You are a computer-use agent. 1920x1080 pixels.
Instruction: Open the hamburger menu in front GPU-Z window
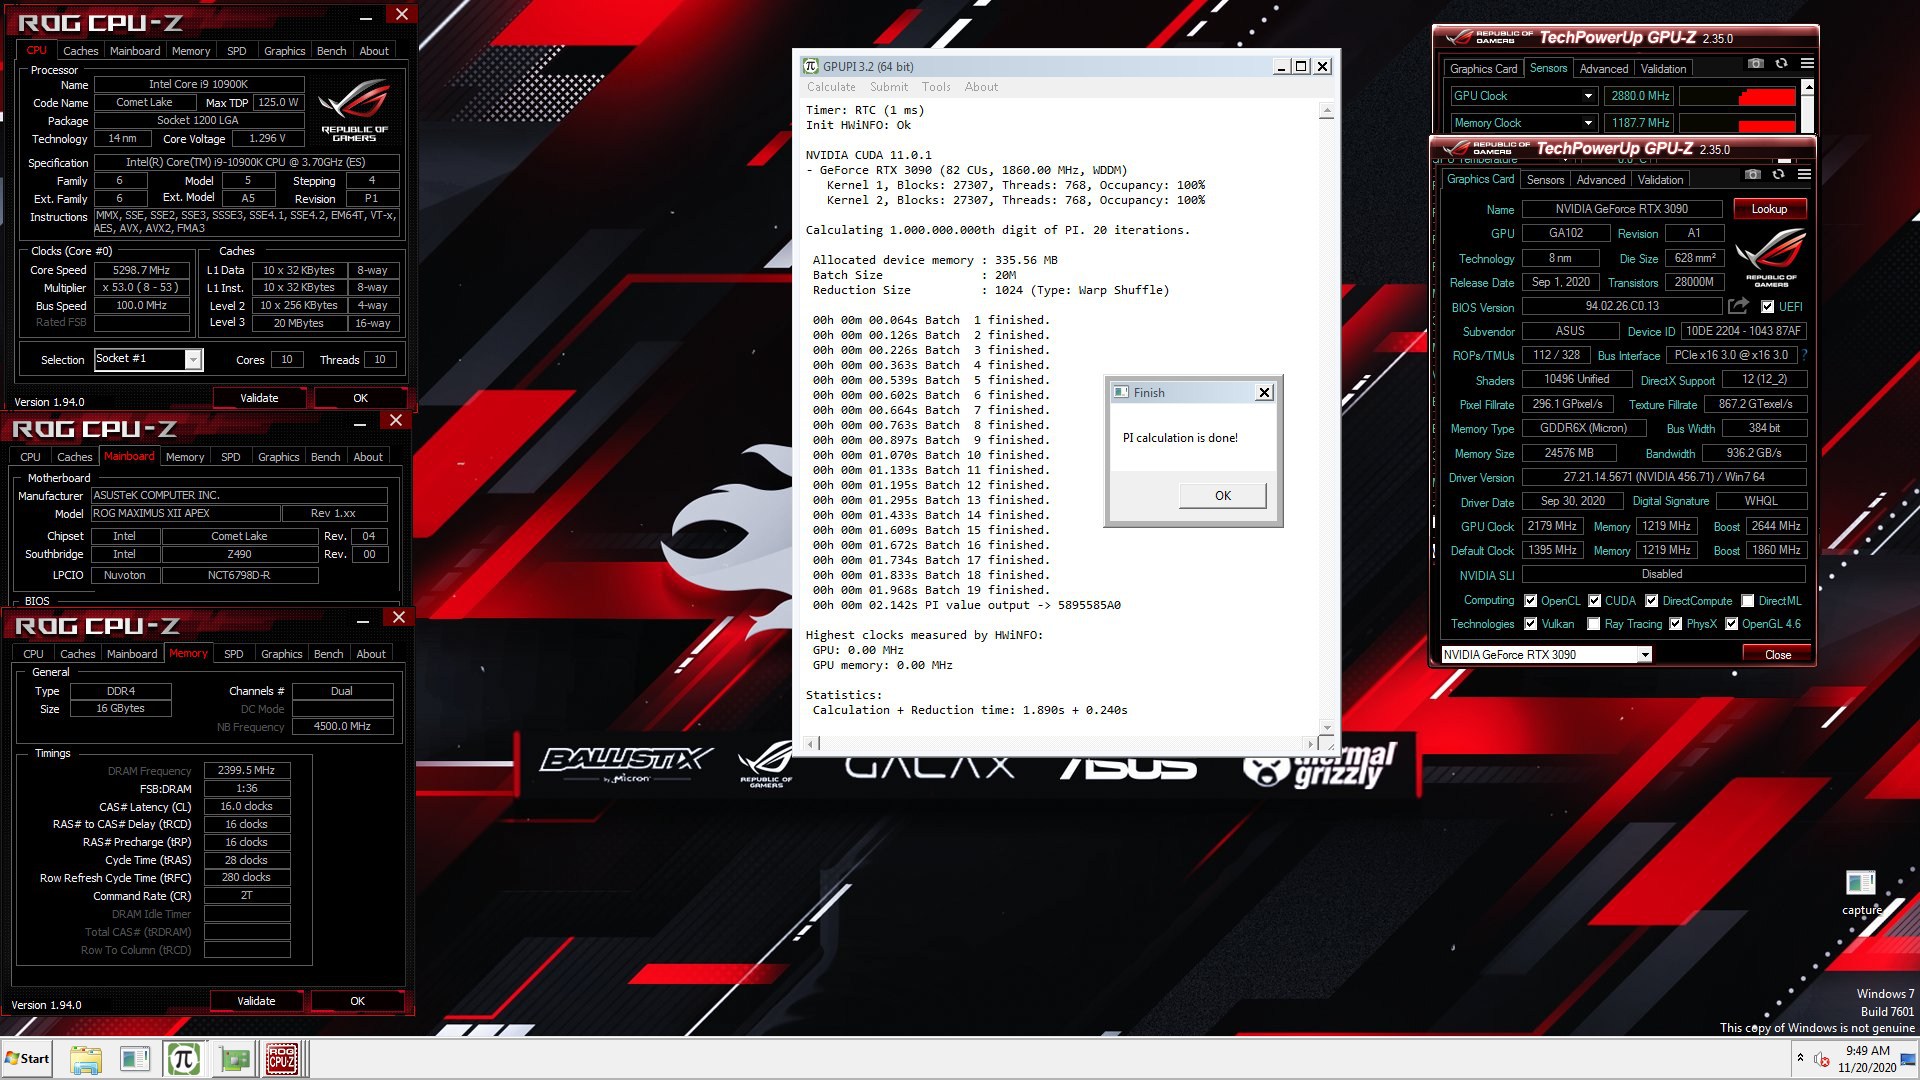pos(1804,174)
